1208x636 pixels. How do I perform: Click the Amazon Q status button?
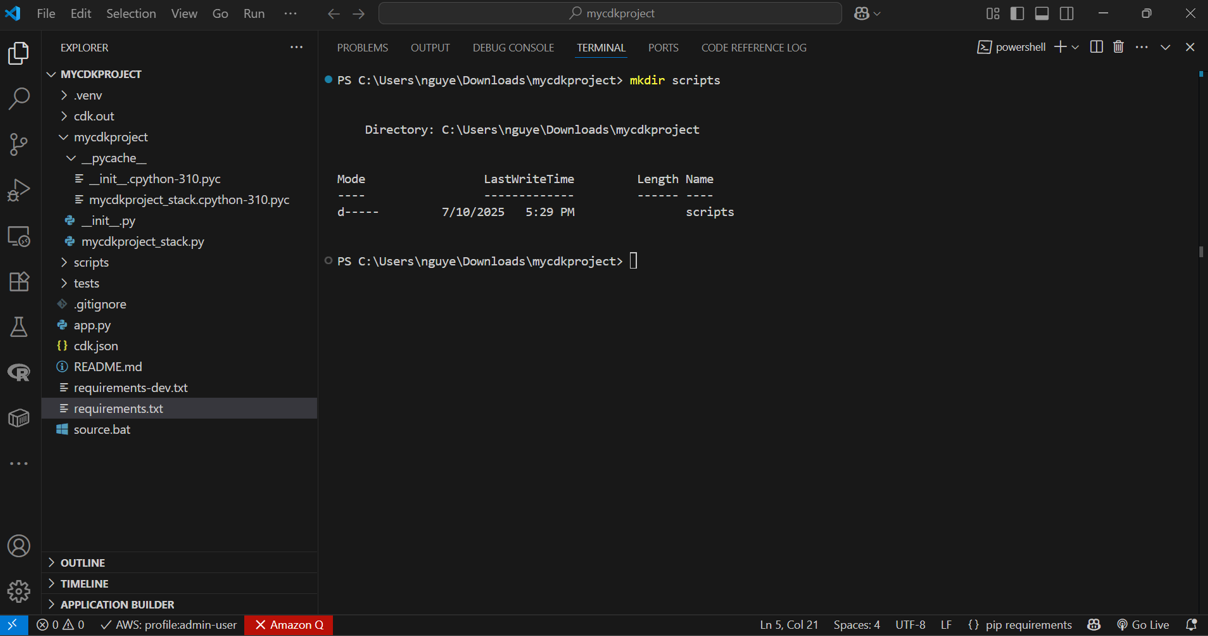tap(289, 625)
